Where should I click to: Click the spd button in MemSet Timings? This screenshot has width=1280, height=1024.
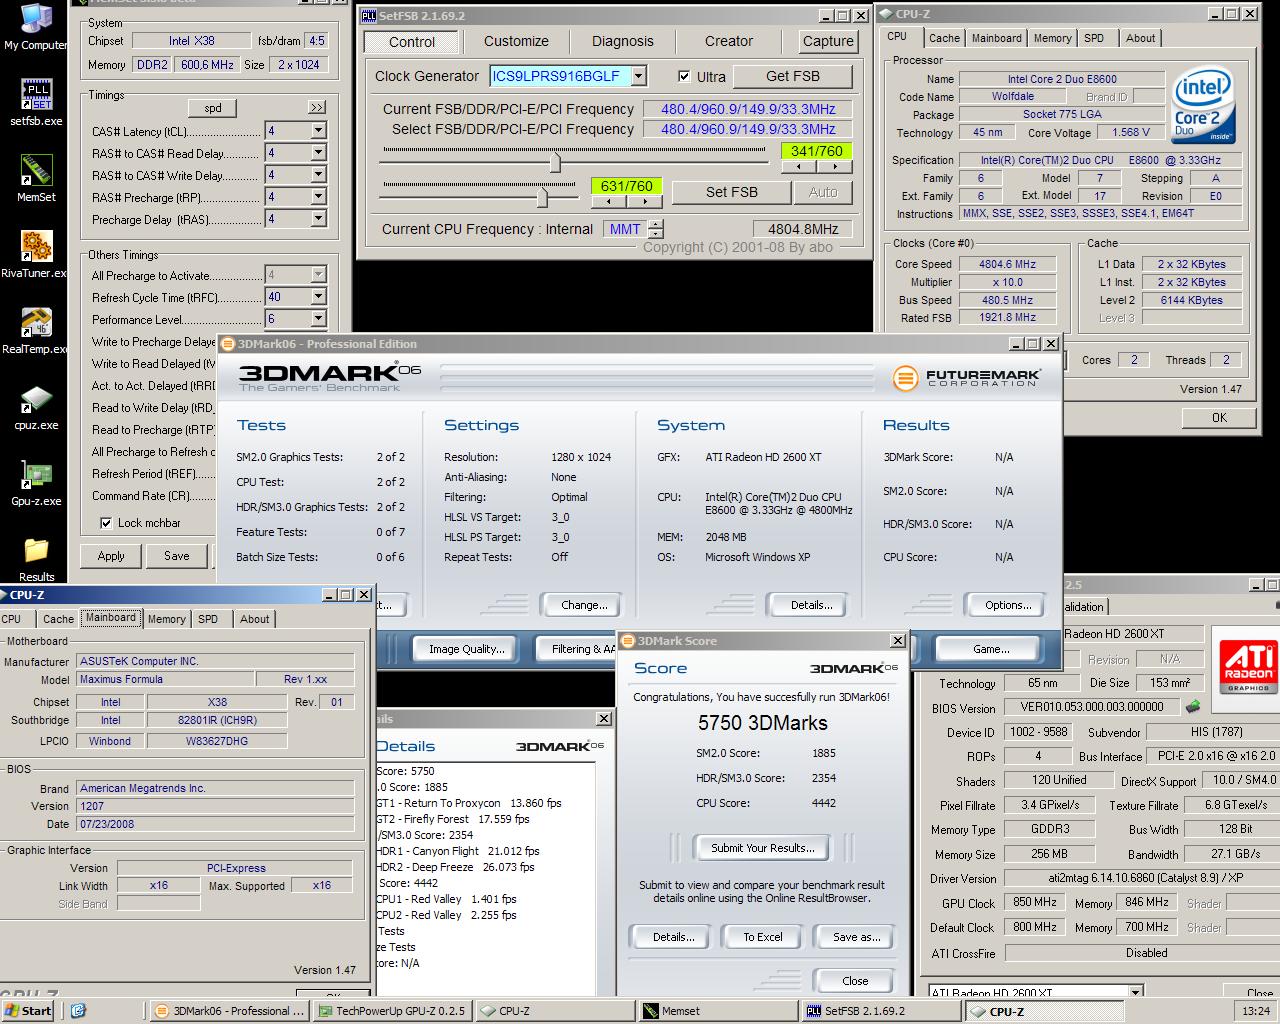[x=213, y=108]
